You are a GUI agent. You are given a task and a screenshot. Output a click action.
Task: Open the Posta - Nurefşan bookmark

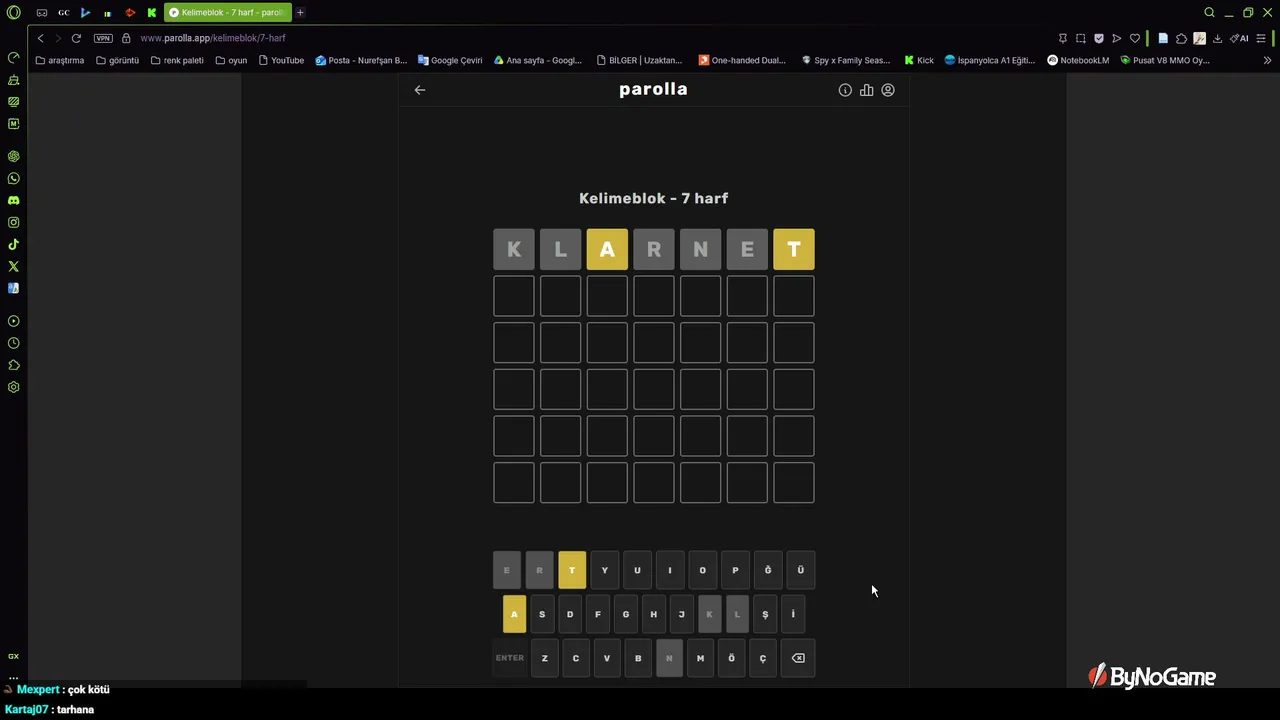[361, 60]
